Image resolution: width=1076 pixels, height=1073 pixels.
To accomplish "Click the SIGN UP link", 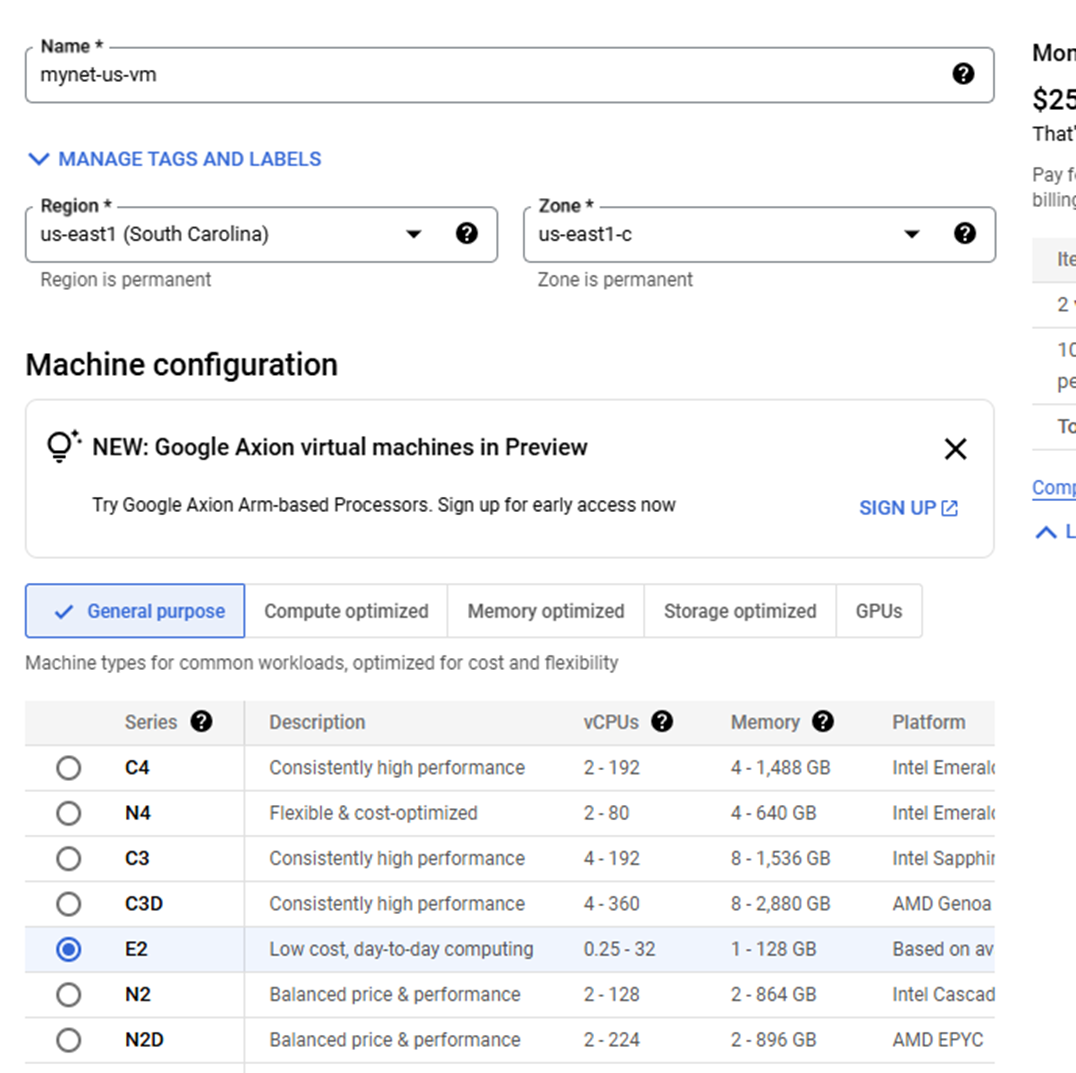I will click(909, 508).
